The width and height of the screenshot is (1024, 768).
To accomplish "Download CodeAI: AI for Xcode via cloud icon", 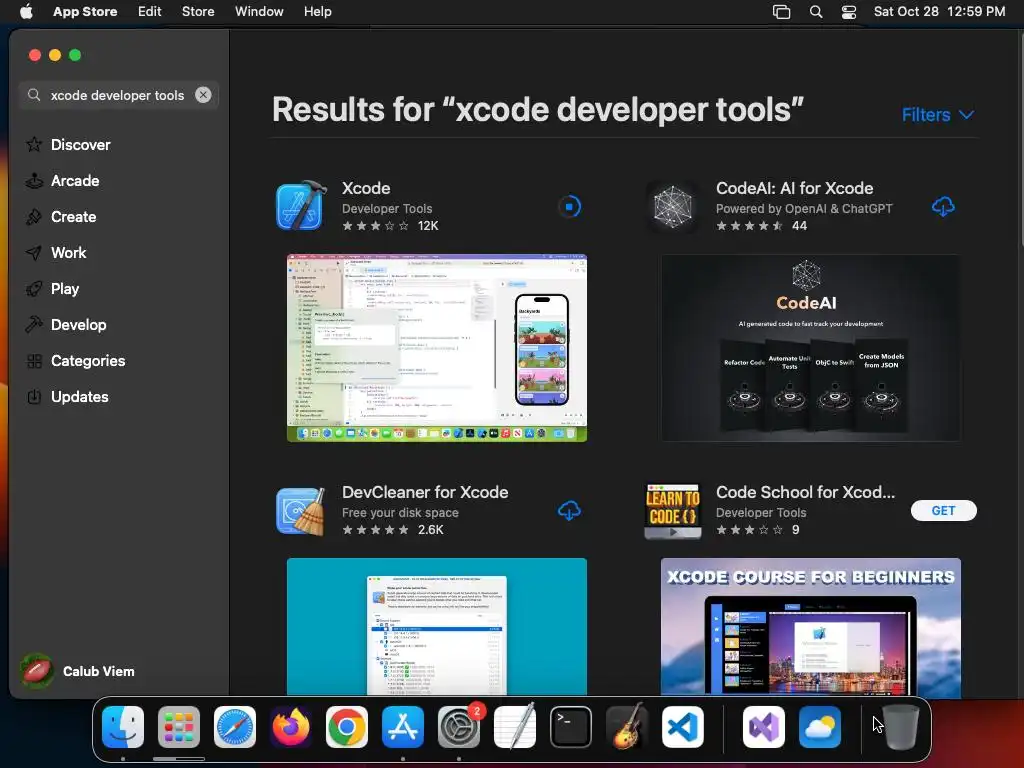I will [943, 207].
